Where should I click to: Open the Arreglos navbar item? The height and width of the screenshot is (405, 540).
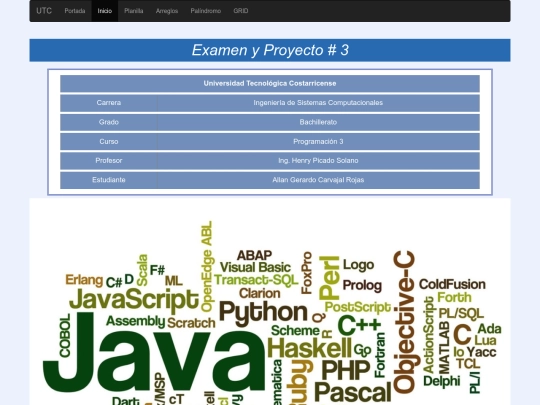pyautogui.click(x=167, y=11)
